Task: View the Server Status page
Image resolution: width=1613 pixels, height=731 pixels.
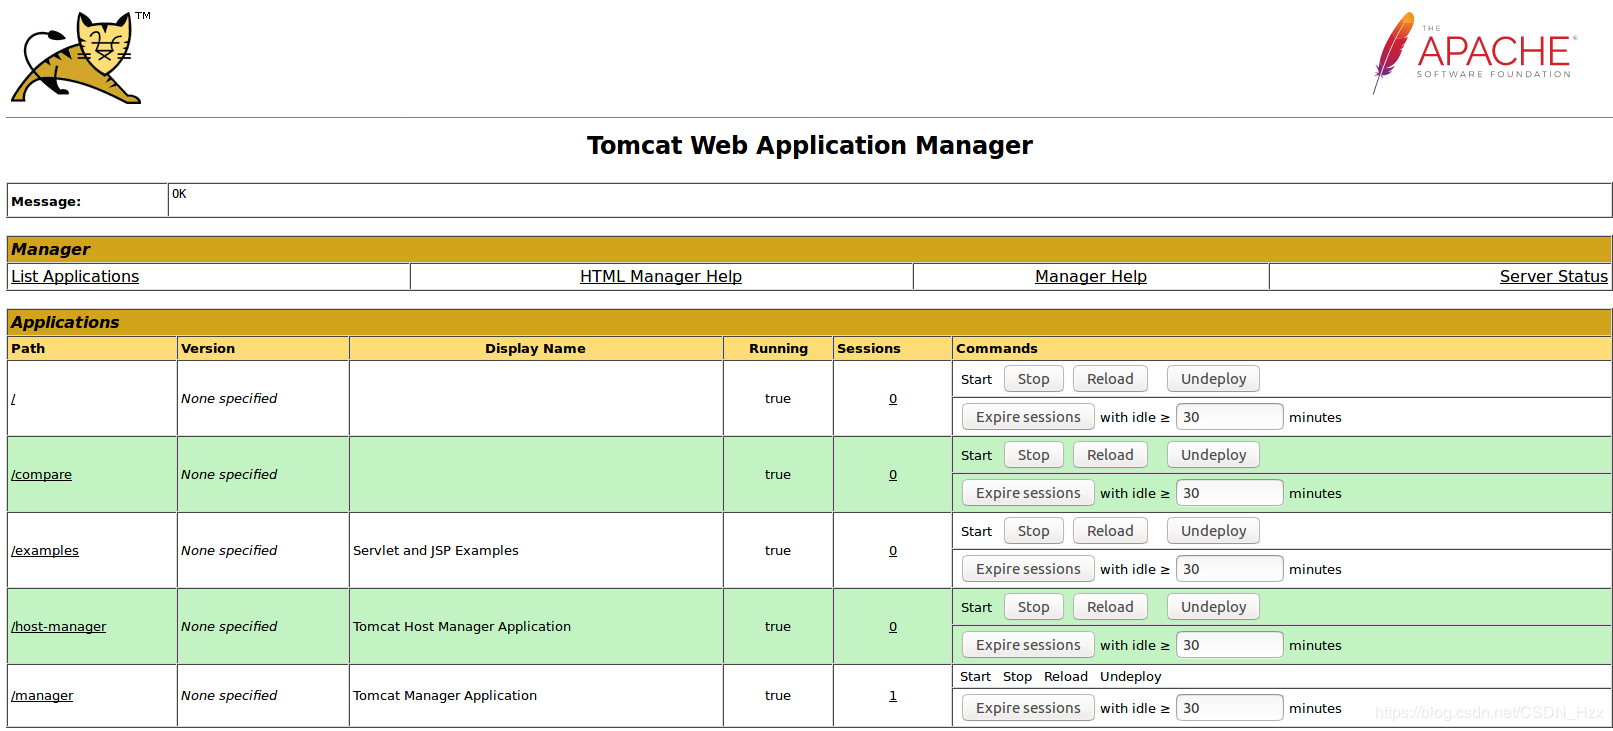Action: 1554,277
